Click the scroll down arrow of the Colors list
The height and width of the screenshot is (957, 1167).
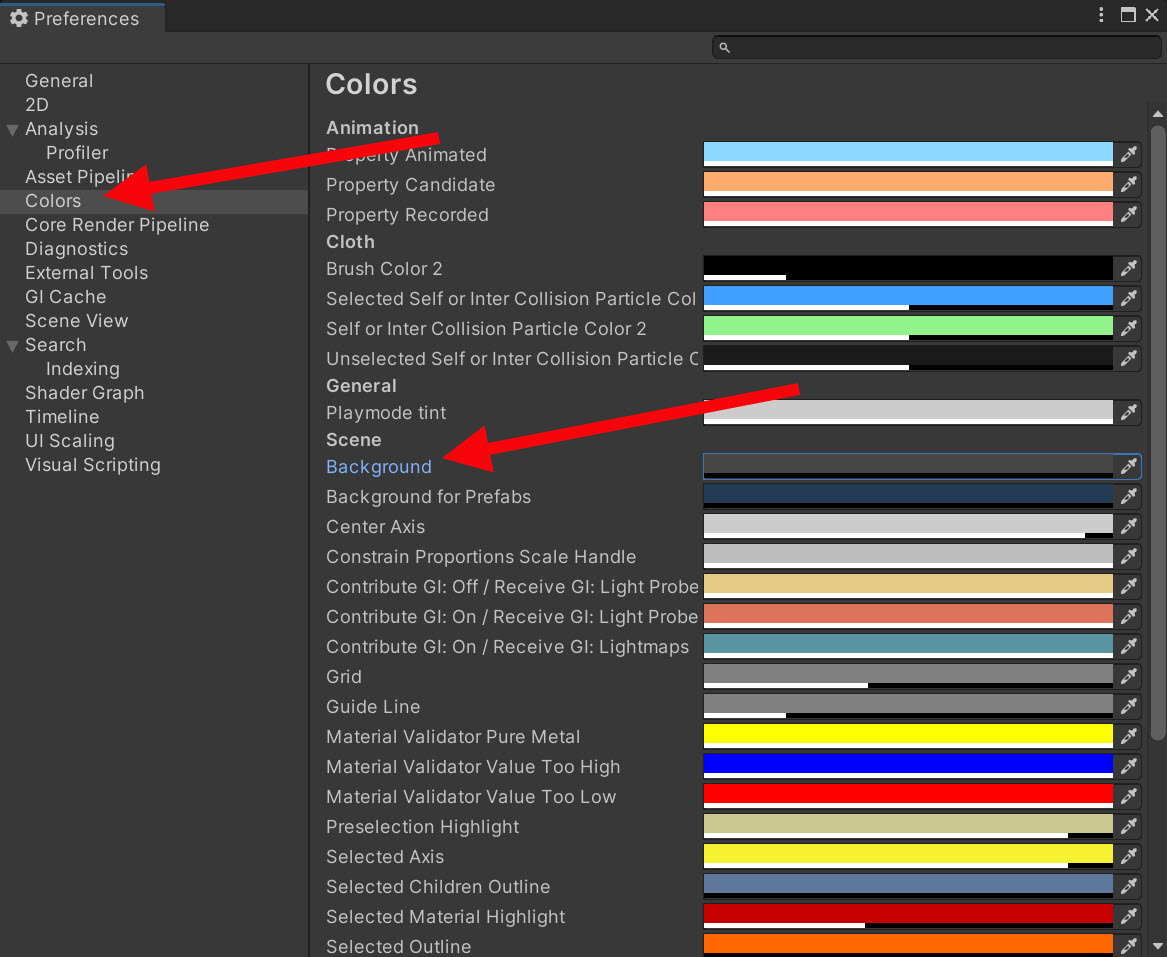(x=1157, y=946)
